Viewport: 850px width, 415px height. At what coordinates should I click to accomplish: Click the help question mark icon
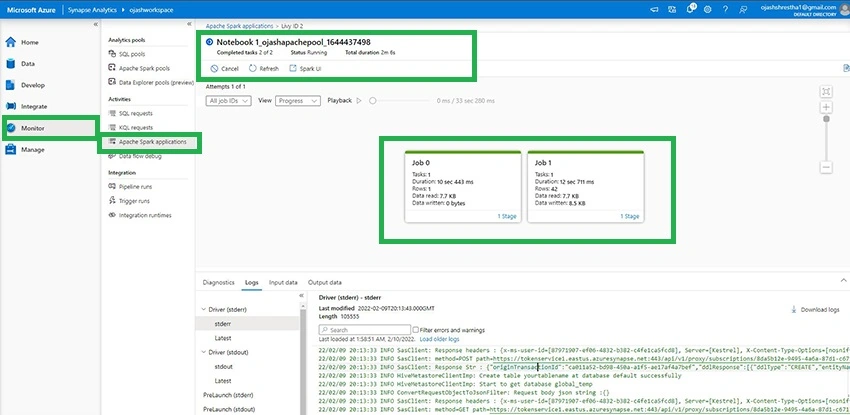tap(725, 9)
